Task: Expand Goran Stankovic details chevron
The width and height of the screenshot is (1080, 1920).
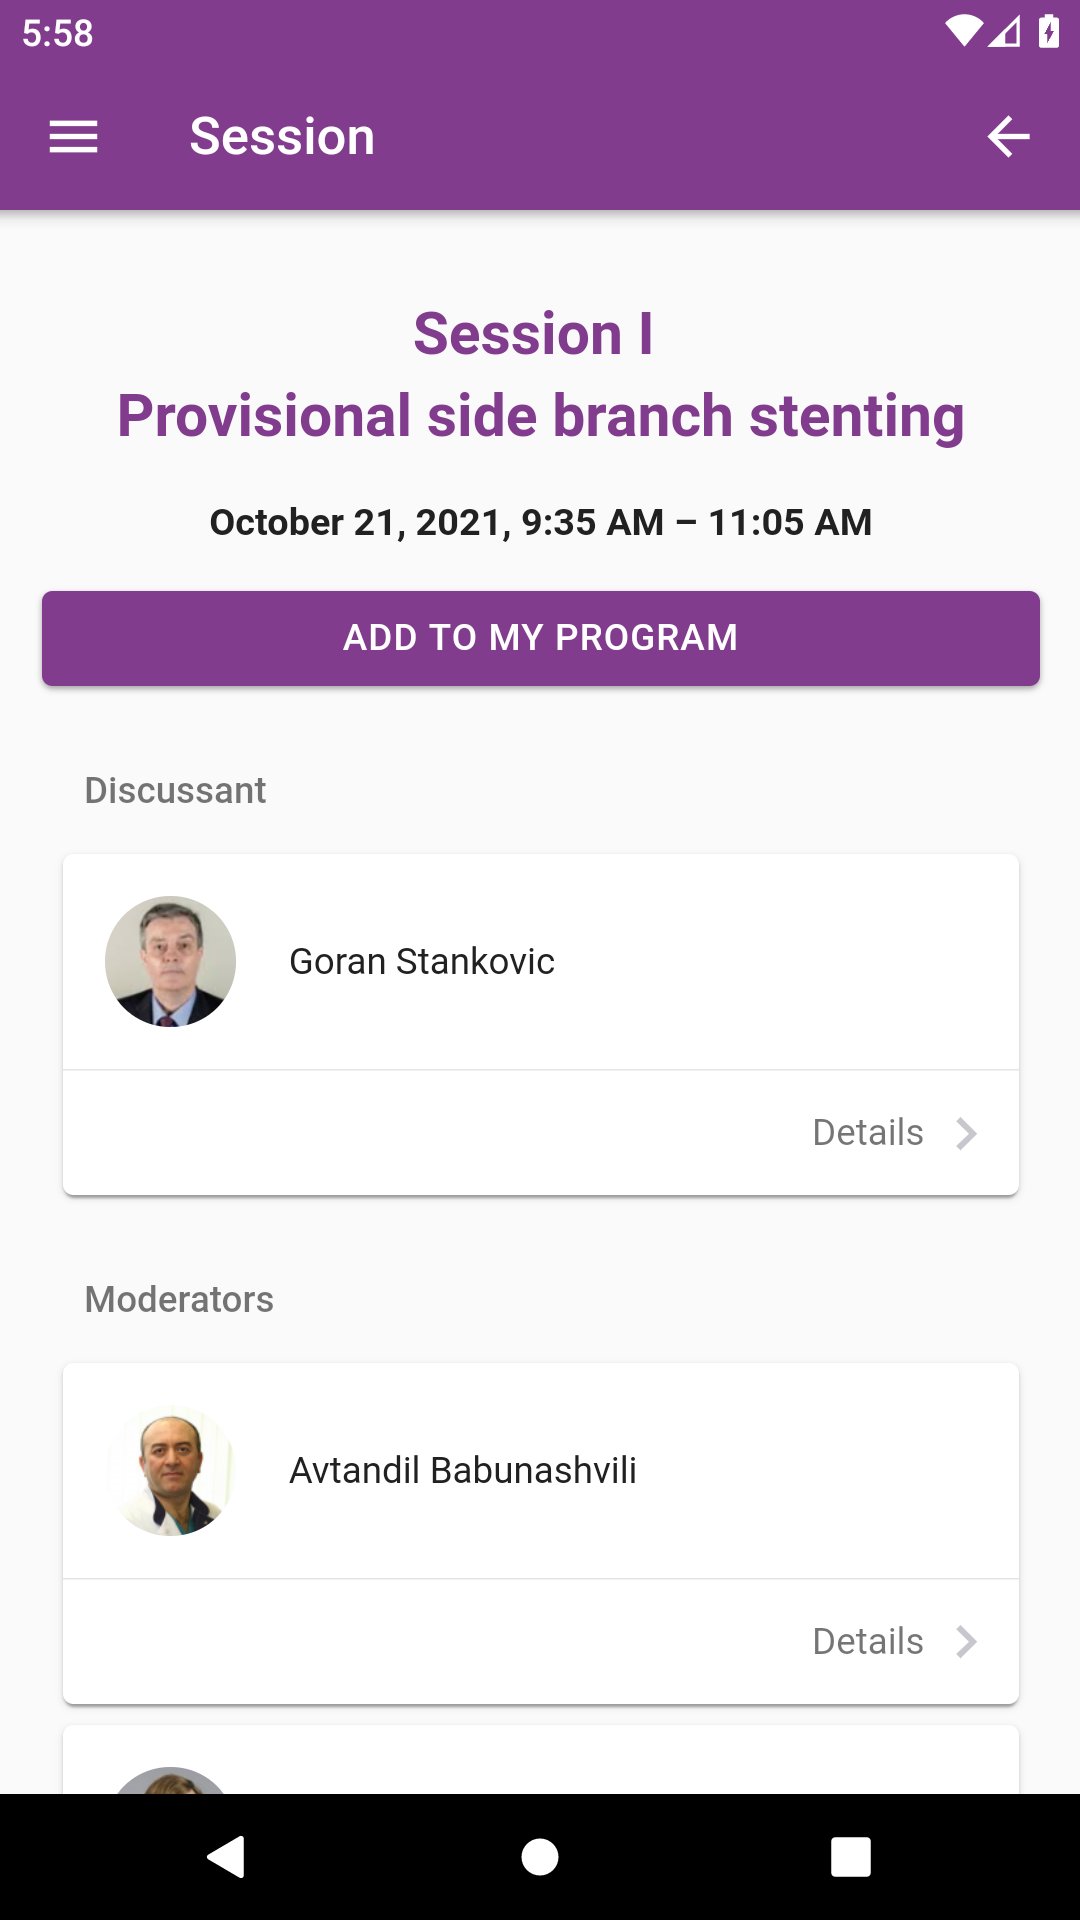Action: tap(966, 1133)
